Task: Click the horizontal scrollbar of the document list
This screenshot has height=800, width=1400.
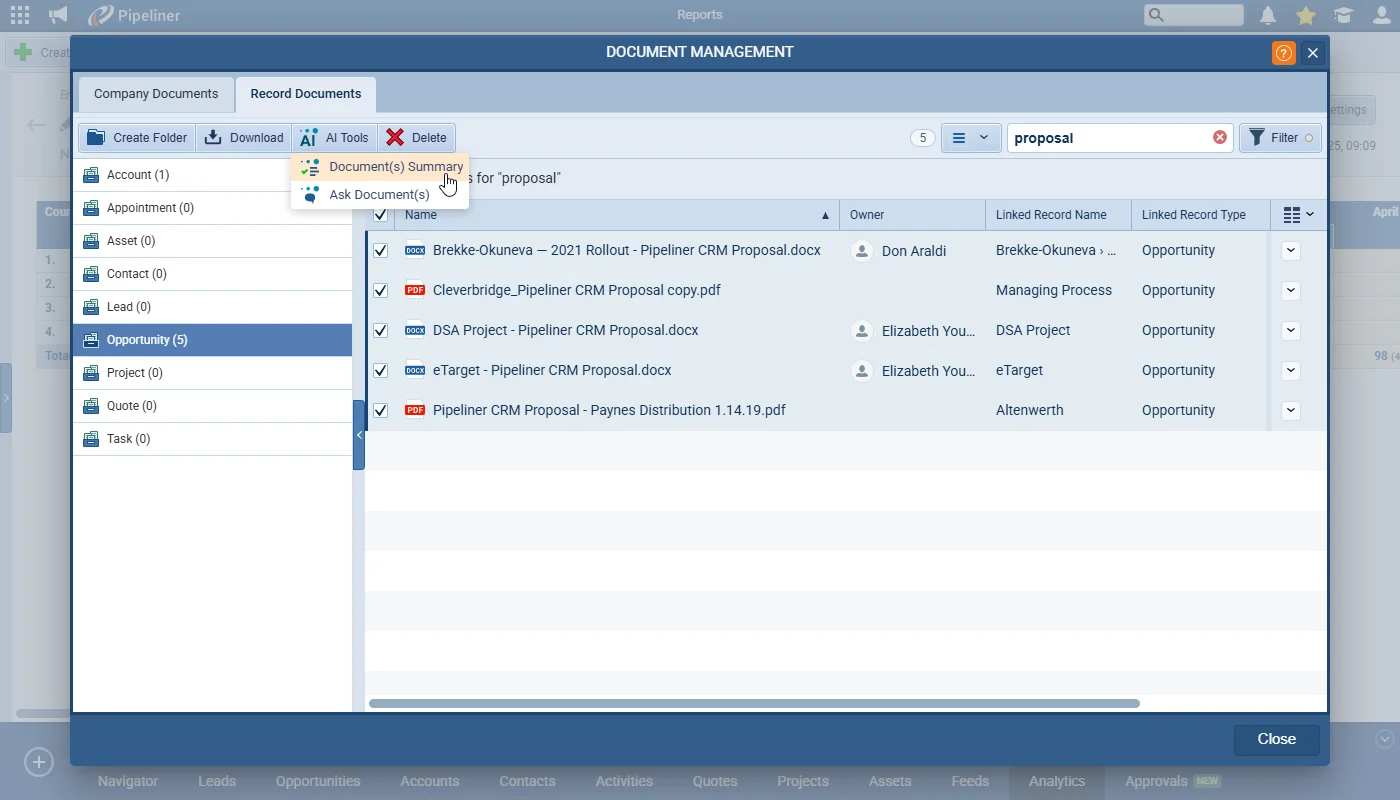Action: pos(754,704)
